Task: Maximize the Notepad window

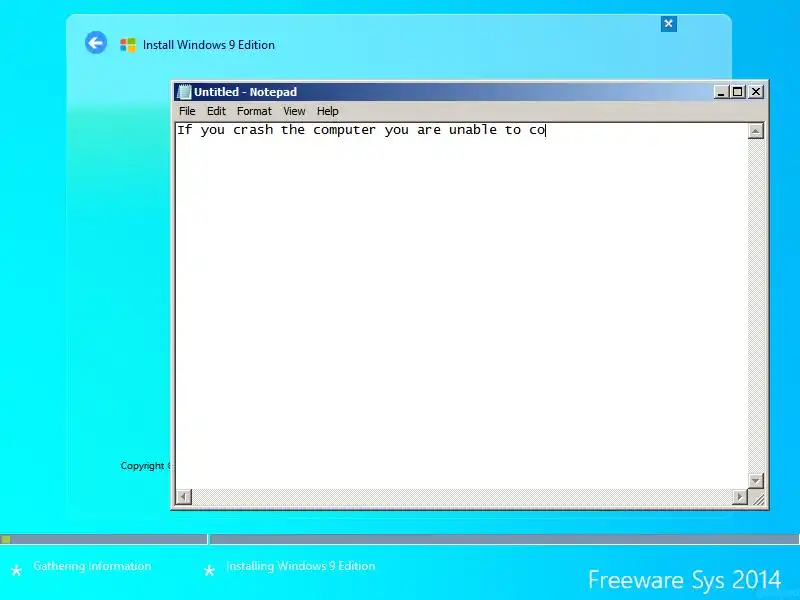Action: [x=738, y=92]
